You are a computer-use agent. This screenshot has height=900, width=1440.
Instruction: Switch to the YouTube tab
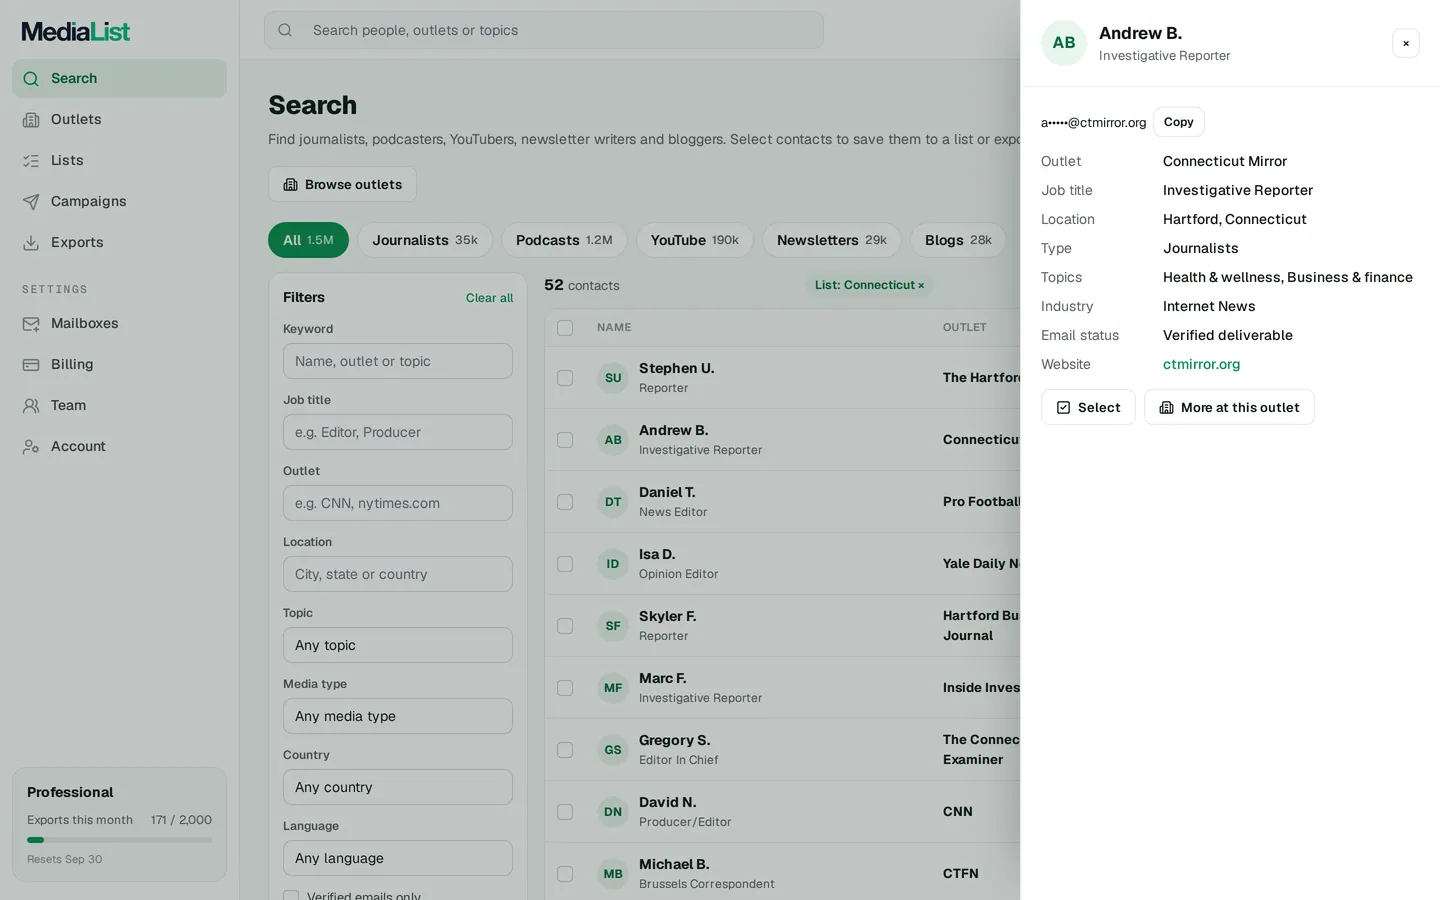695,240
